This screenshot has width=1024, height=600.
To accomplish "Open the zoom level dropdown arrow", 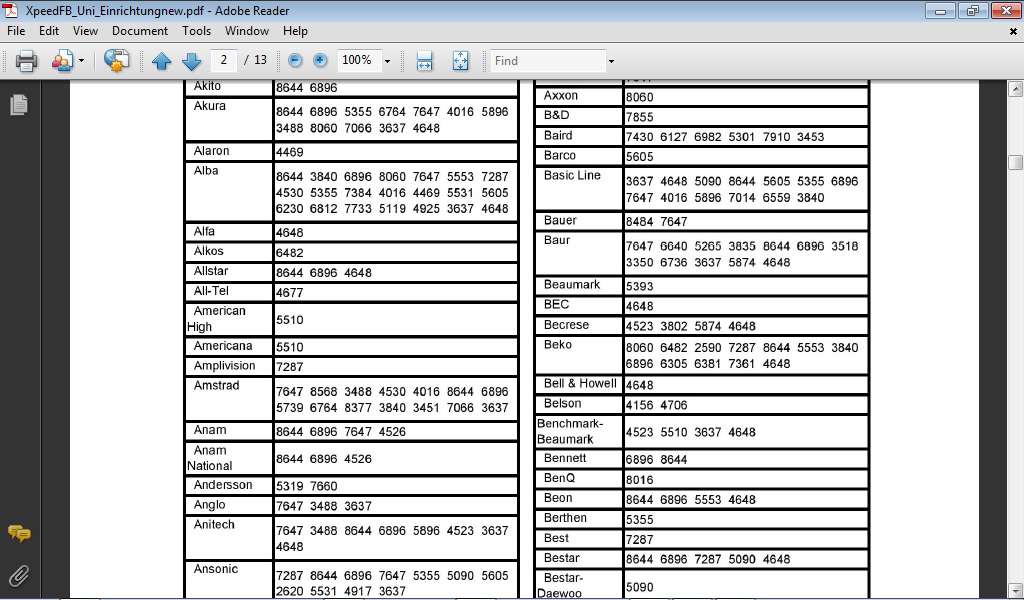I will [x=387, y=61].
